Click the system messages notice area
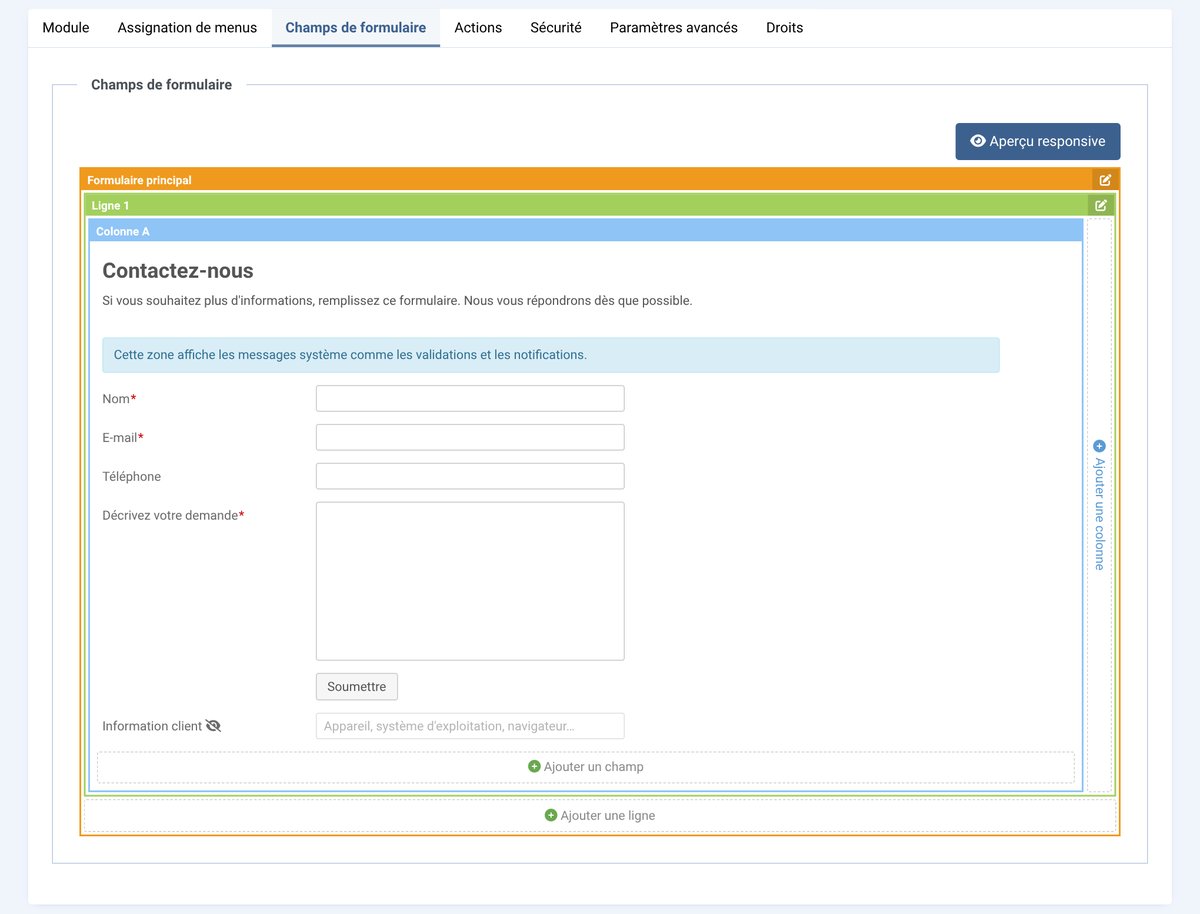Screen dimensions: 1200x914 click(551, 355)
